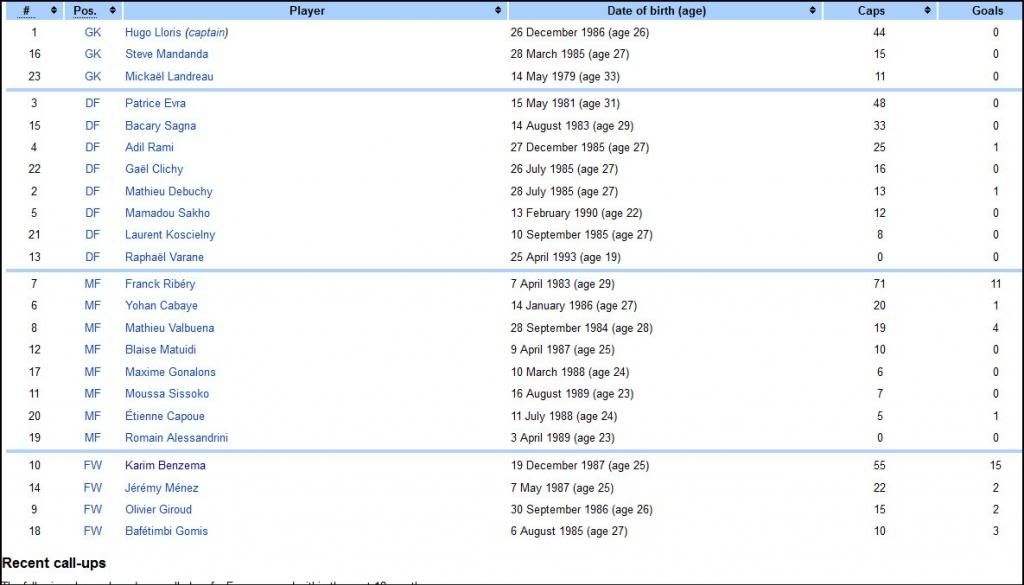Click the Mickaël Landreau link
The image size is (1024, 585).
tap(169, 76)
